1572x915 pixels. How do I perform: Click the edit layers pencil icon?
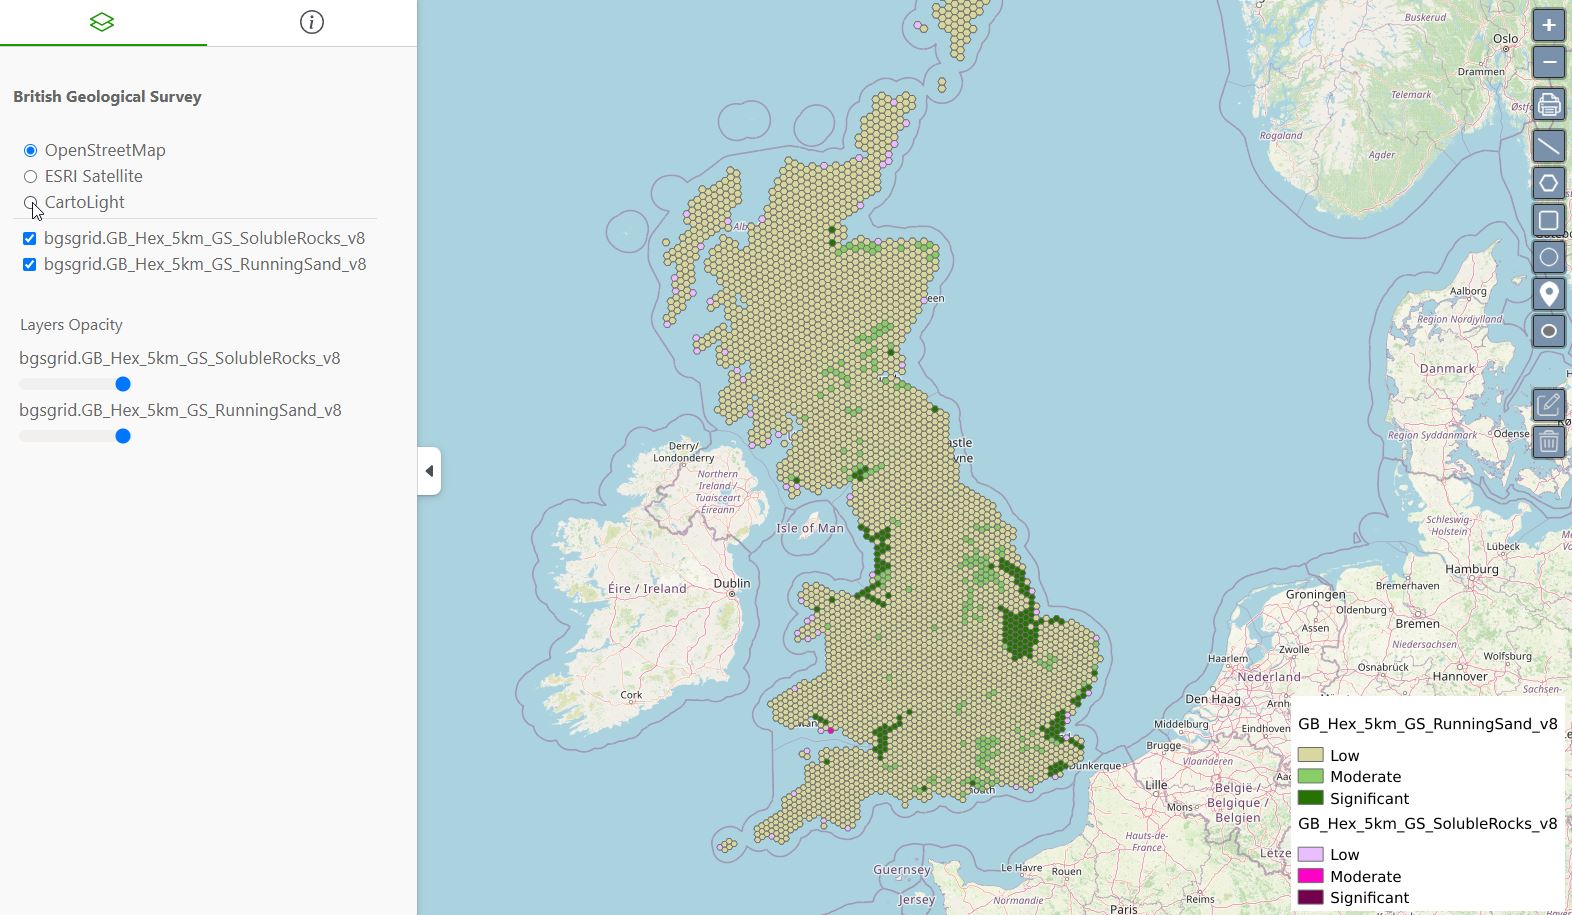click(1548, 404)
